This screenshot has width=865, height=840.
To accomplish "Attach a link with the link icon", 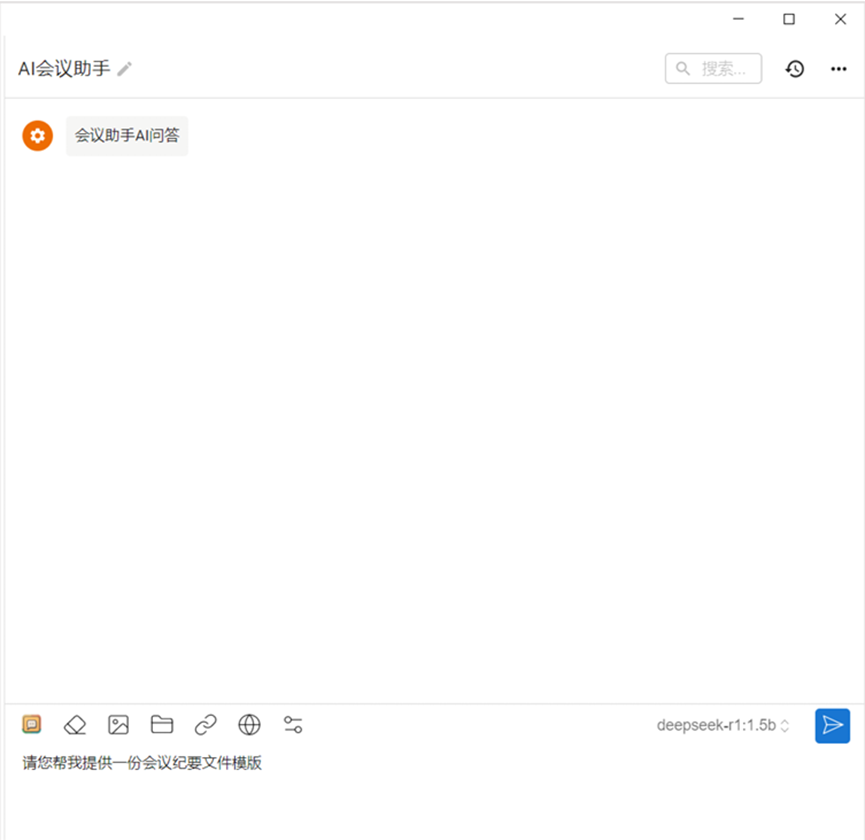I will 205,724.
